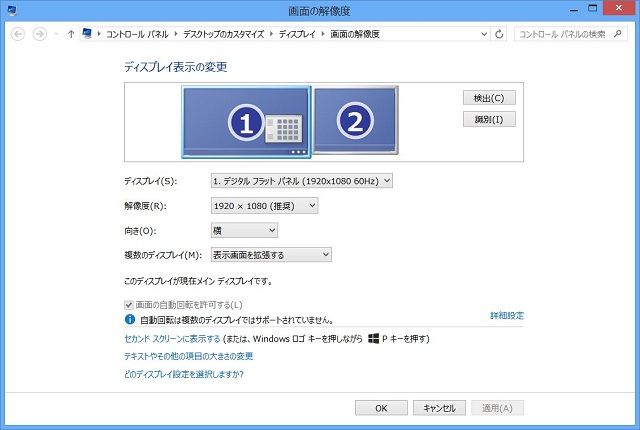This screenshot has width=640, height=430.
Task: Open the セカンド スクリーンに表示する link
Action: [x=172, y=339]
